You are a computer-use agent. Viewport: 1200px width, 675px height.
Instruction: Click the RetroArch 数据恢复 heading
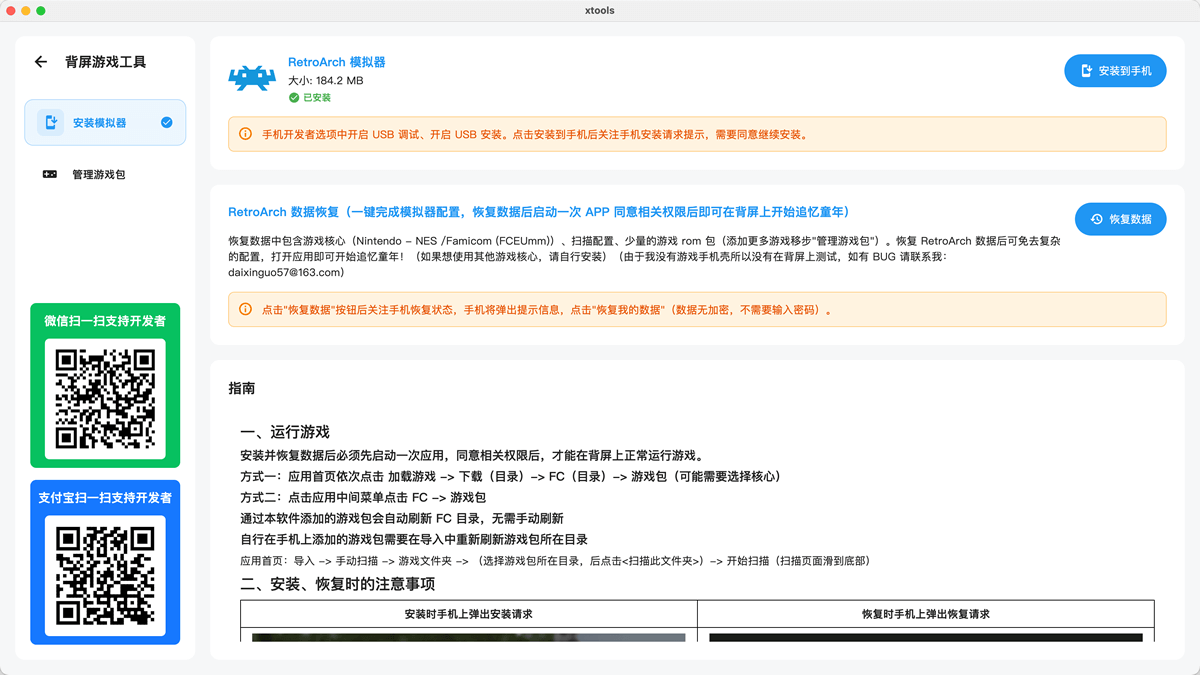[x=538, y=212]
